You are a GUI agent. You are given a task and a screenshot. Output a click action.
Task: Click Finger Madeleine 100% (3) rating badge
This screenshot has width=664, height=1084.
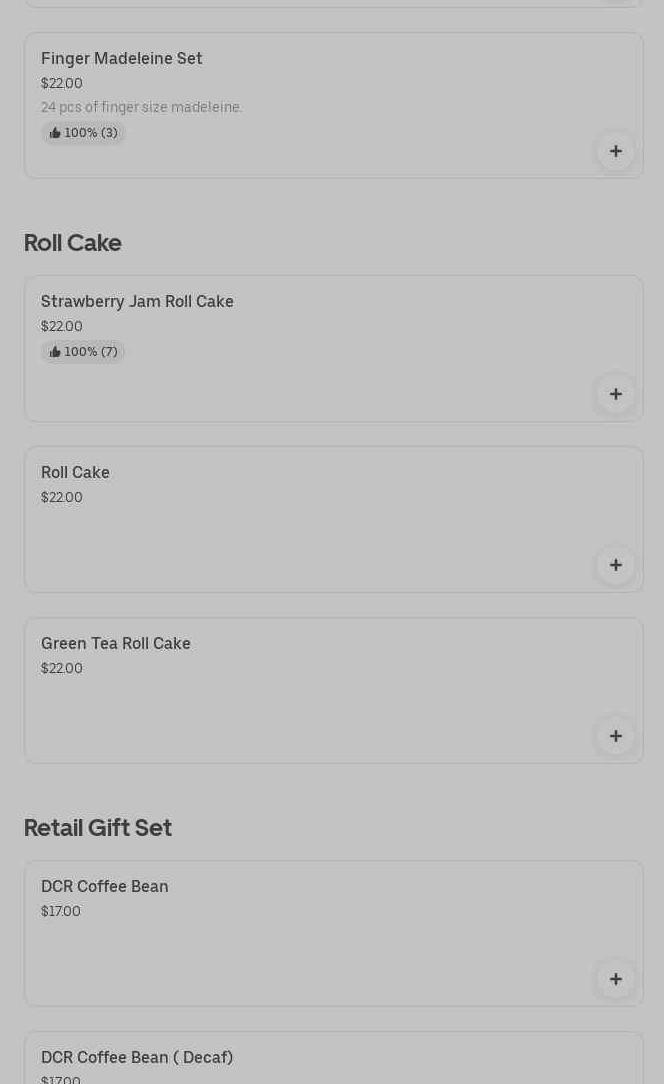pos(84,133)
